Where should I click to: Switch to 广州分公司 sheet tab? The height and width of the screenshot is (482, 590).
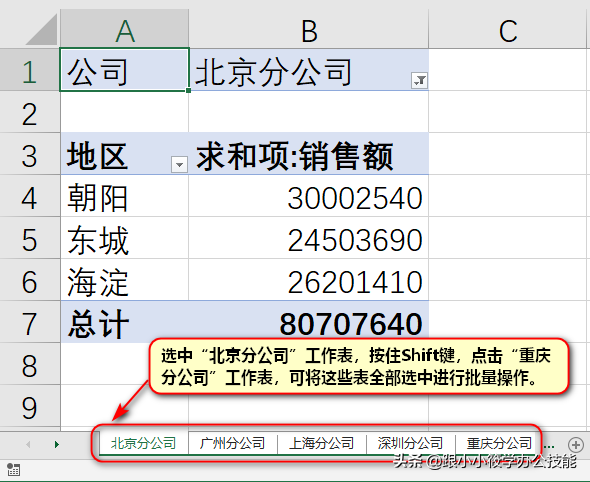[233, 443]
